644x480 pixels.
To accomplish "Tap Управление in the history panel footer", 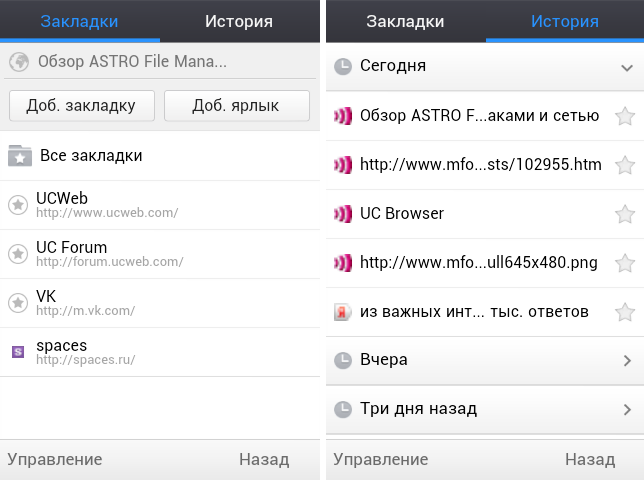I will pos(381,459).
